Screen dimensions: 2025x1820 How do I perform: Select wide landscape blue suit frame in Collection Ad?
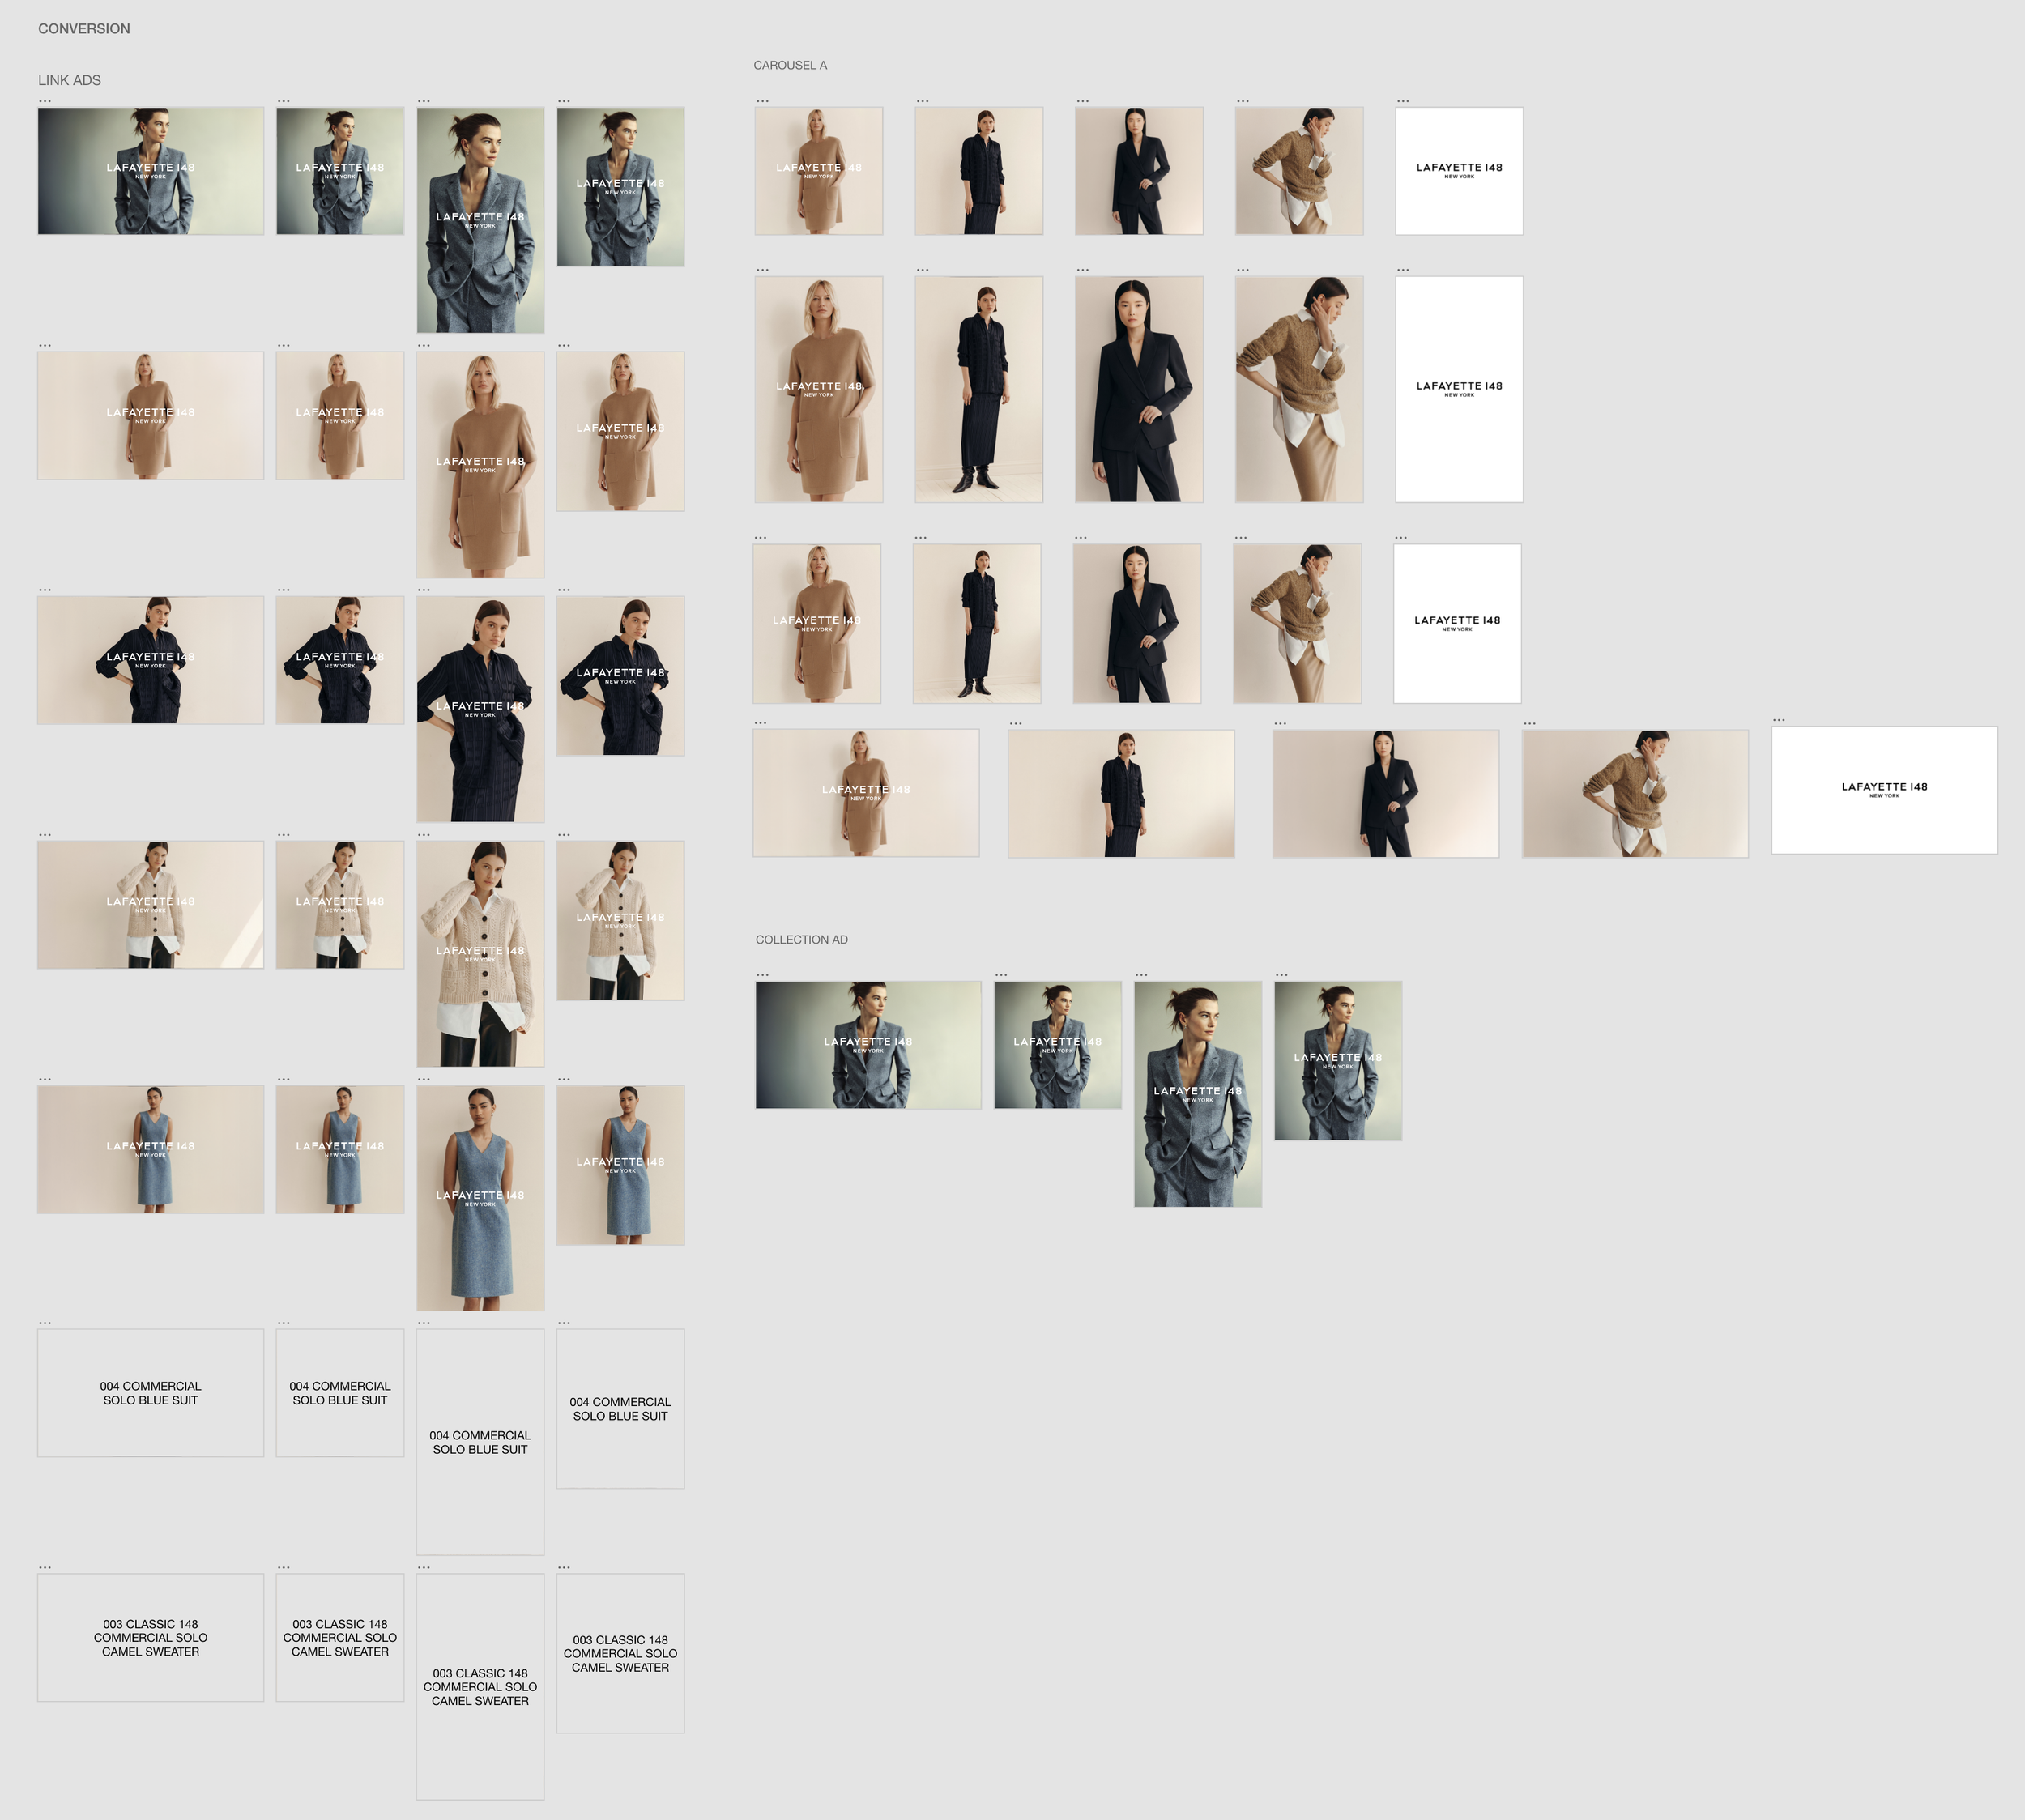tap(868, 1045)
